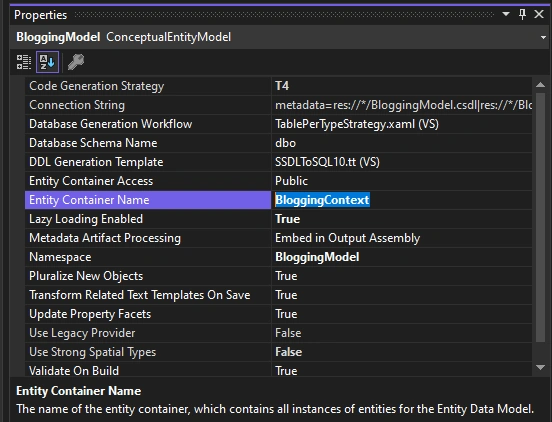The image size is (552, 422).
Task: Select the Use Strong Spatial Types False value
Action: tap(402, 352)
